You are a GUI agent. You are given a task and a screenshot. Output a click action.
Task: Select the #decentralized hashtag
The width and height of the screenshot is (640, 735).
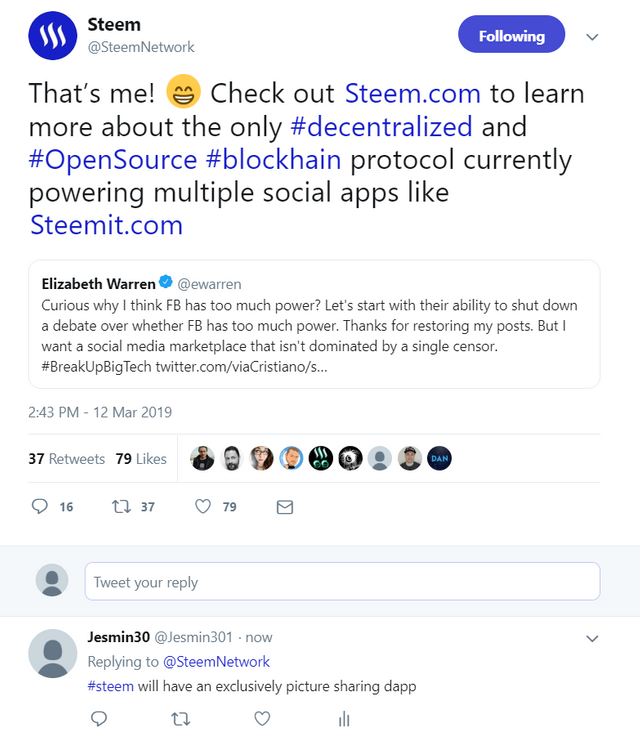[x=381, y=127]
